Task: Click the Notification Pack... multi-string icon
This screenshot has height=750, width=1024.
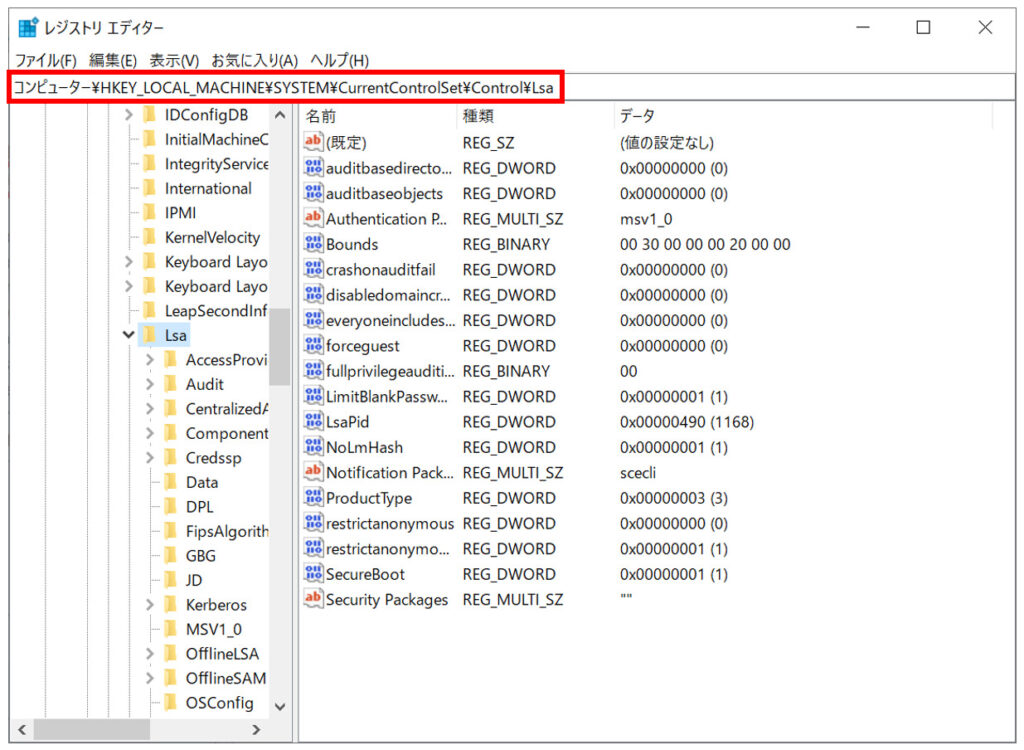Action: point(313,472)
